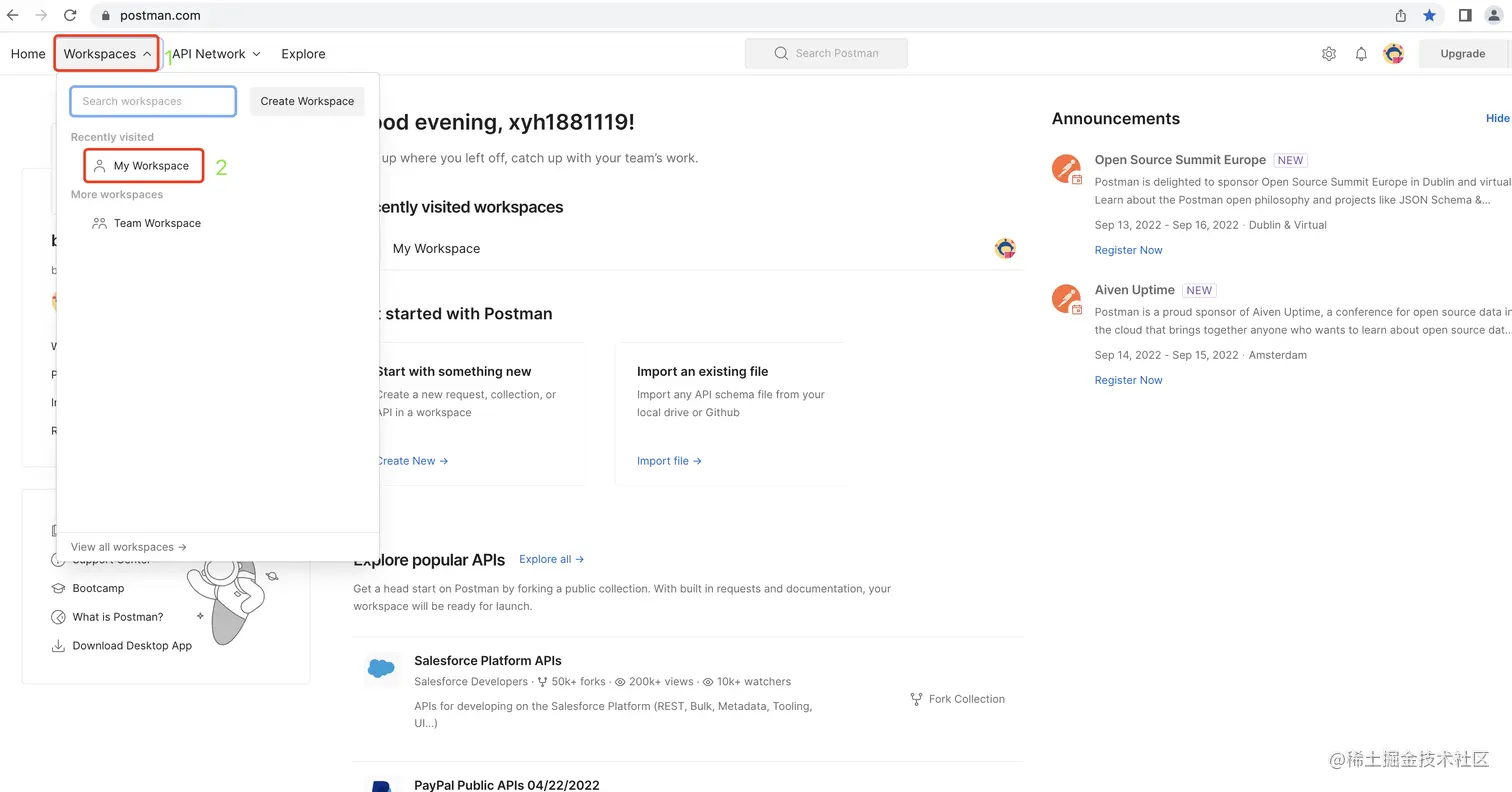1512x792 pixels.
Task: Click the Download Desktop App icon
Action: coord(58,646)
